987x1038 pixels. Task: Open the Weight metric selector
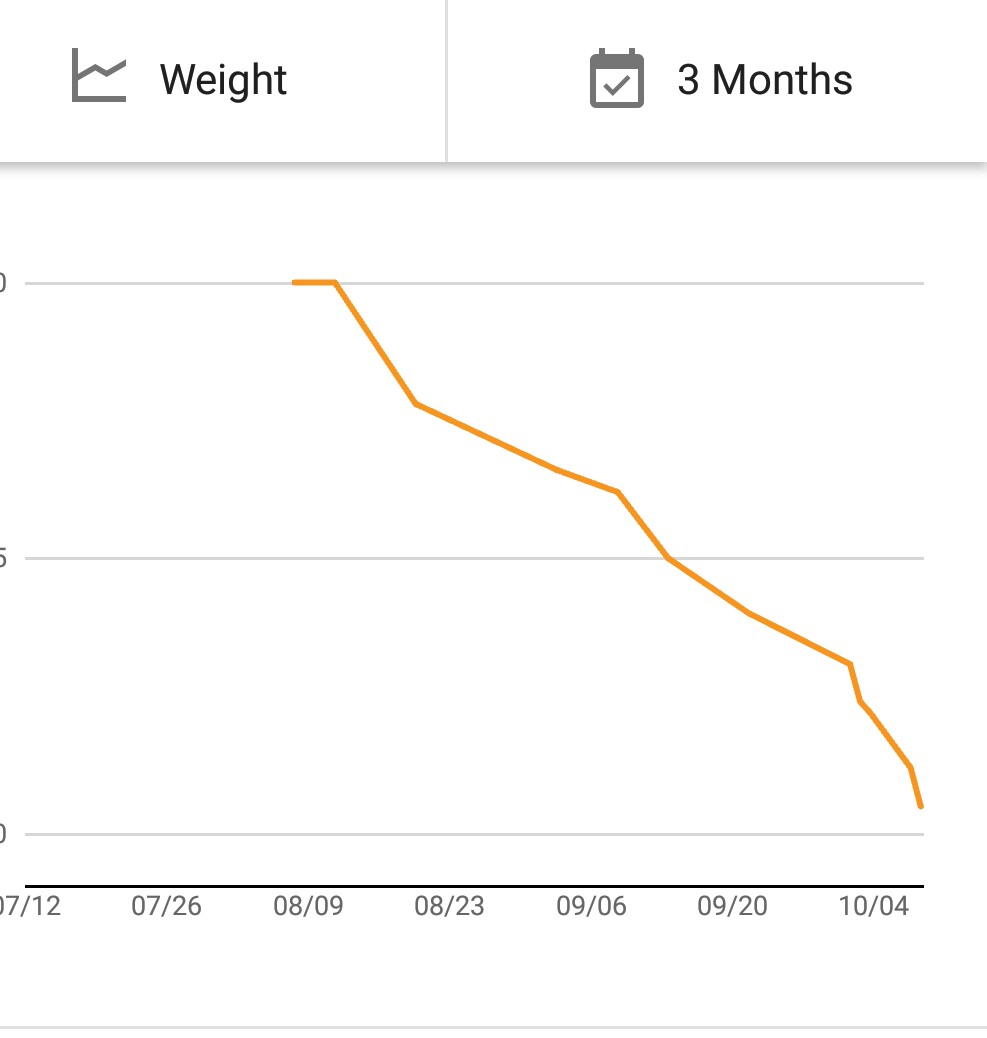coord(222,80)
